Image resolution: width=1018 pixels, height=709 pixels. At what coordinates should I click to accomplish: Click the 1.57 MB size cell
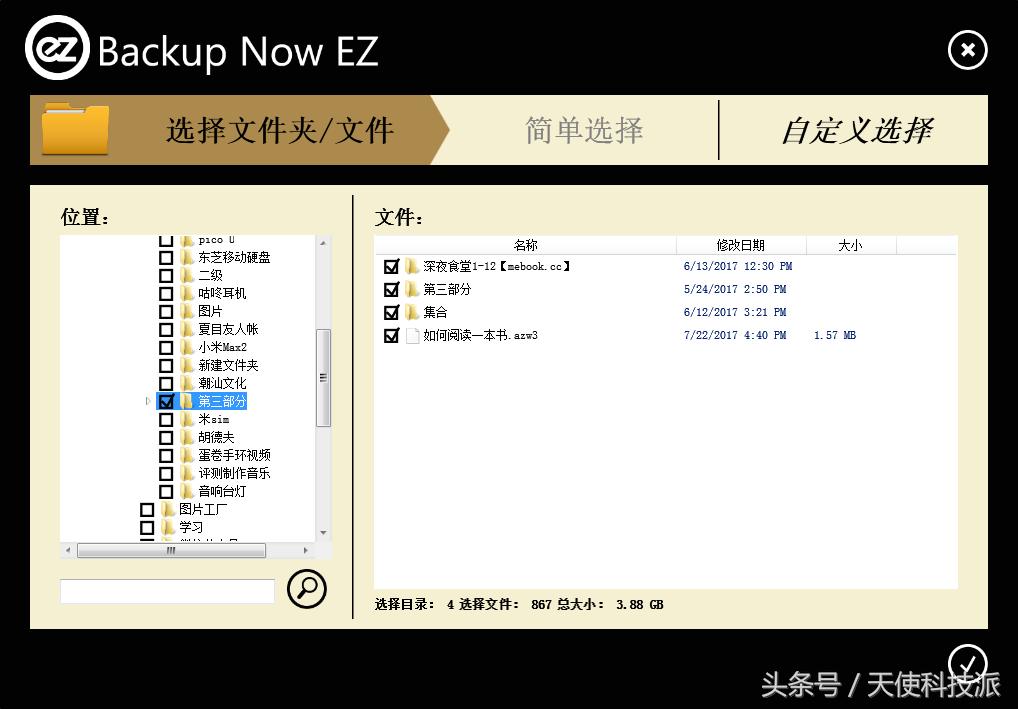[x=834, y=336]
